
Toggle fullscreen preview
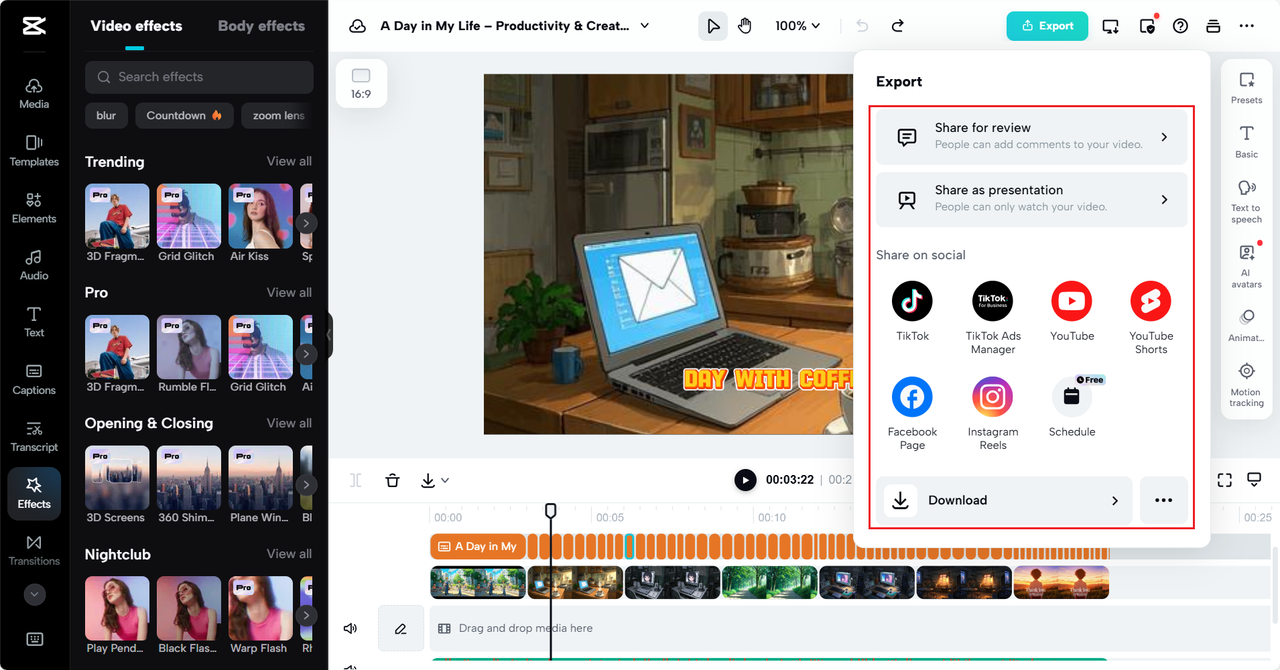point(1224,480)
